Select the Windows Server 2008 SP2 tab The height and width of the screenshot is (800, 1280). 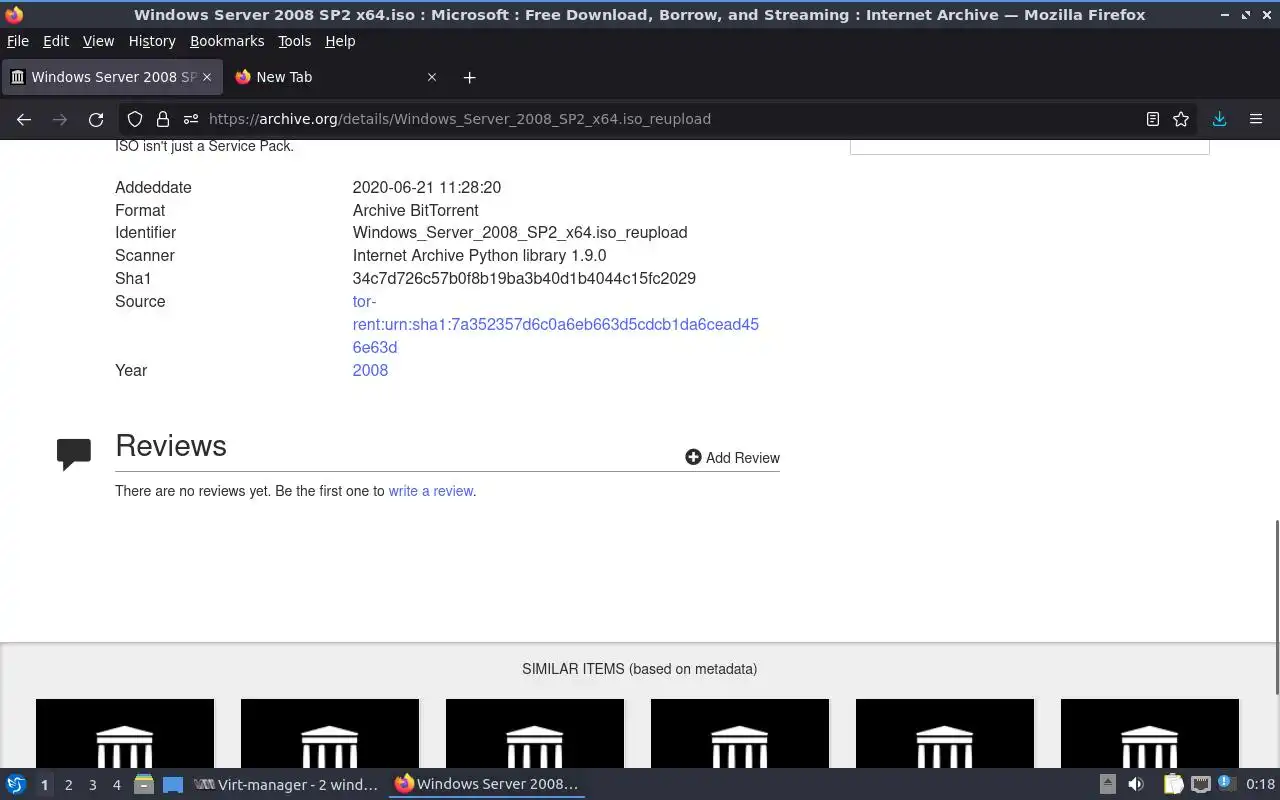(x=111, y=77)
